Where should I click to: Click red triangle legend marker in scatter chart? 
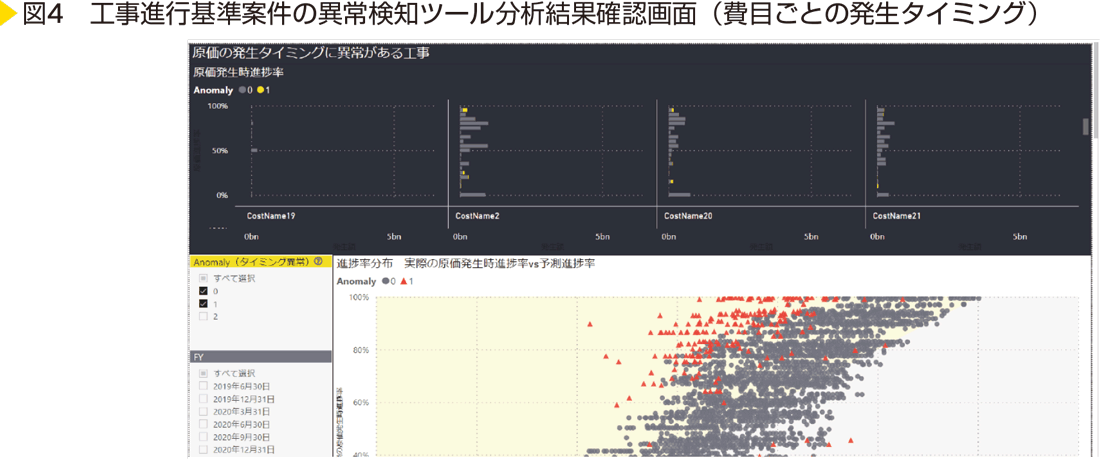(404, 282)
